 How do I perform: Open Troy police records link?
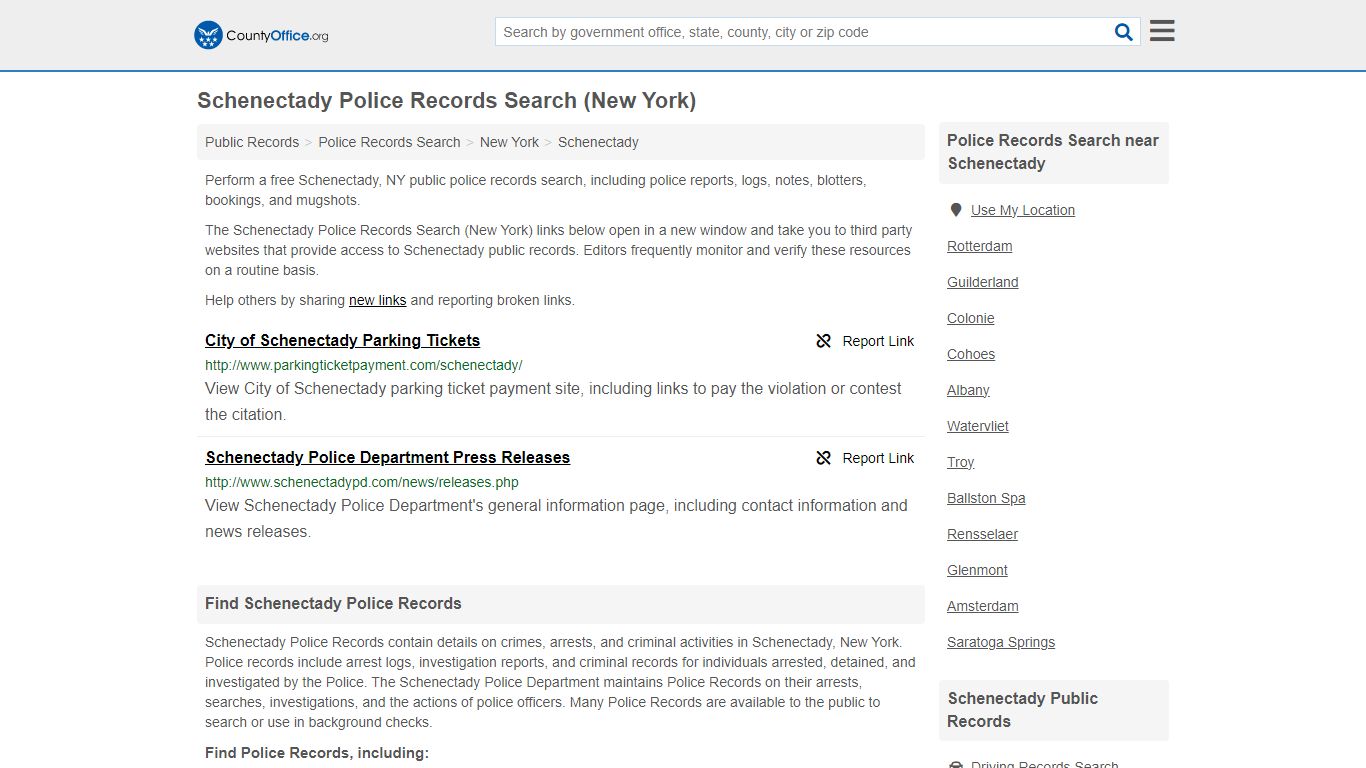(960, 462)
